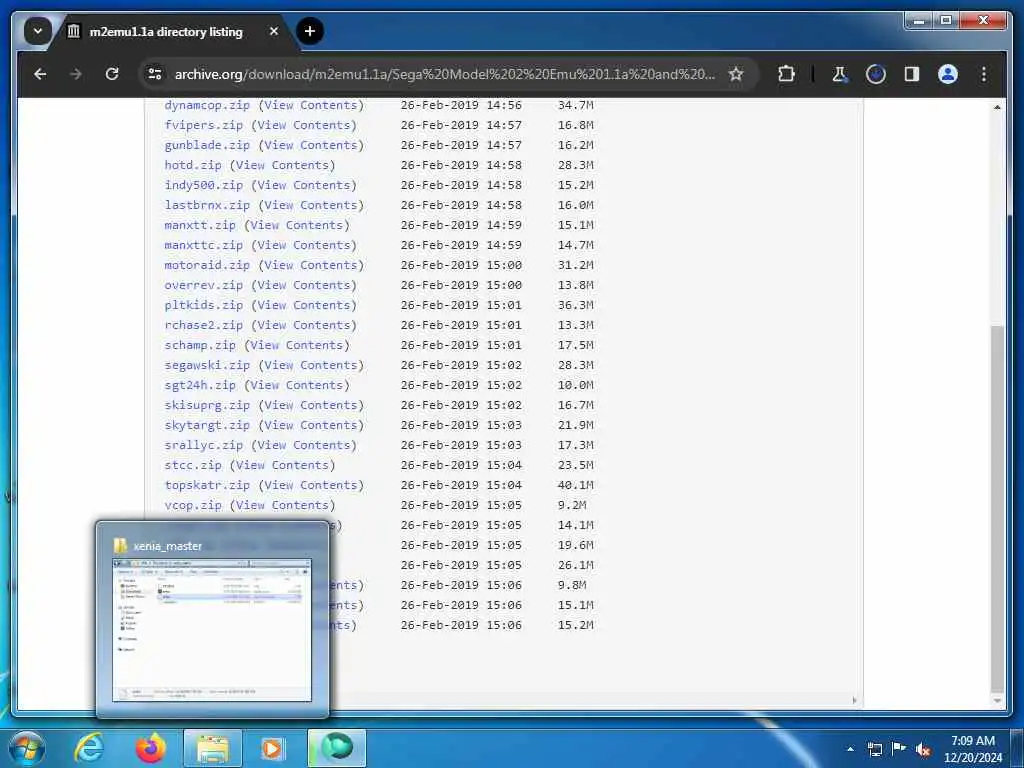View Contents of vcop.zip

click(282, 505)
